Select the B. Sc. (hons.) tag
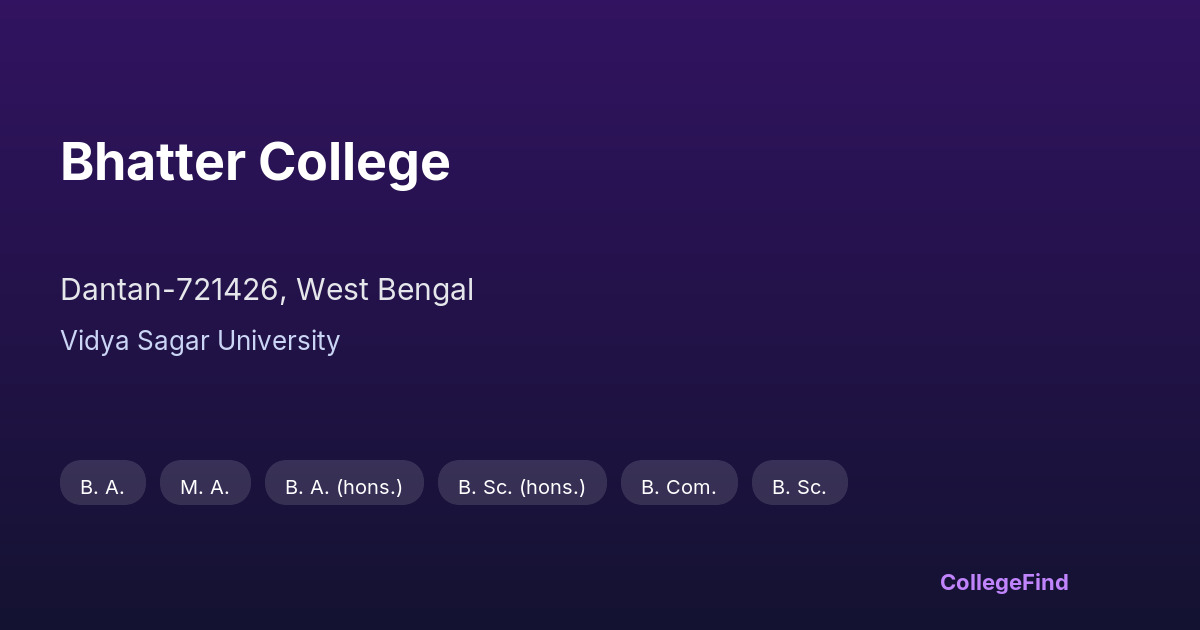 point(522,487)
